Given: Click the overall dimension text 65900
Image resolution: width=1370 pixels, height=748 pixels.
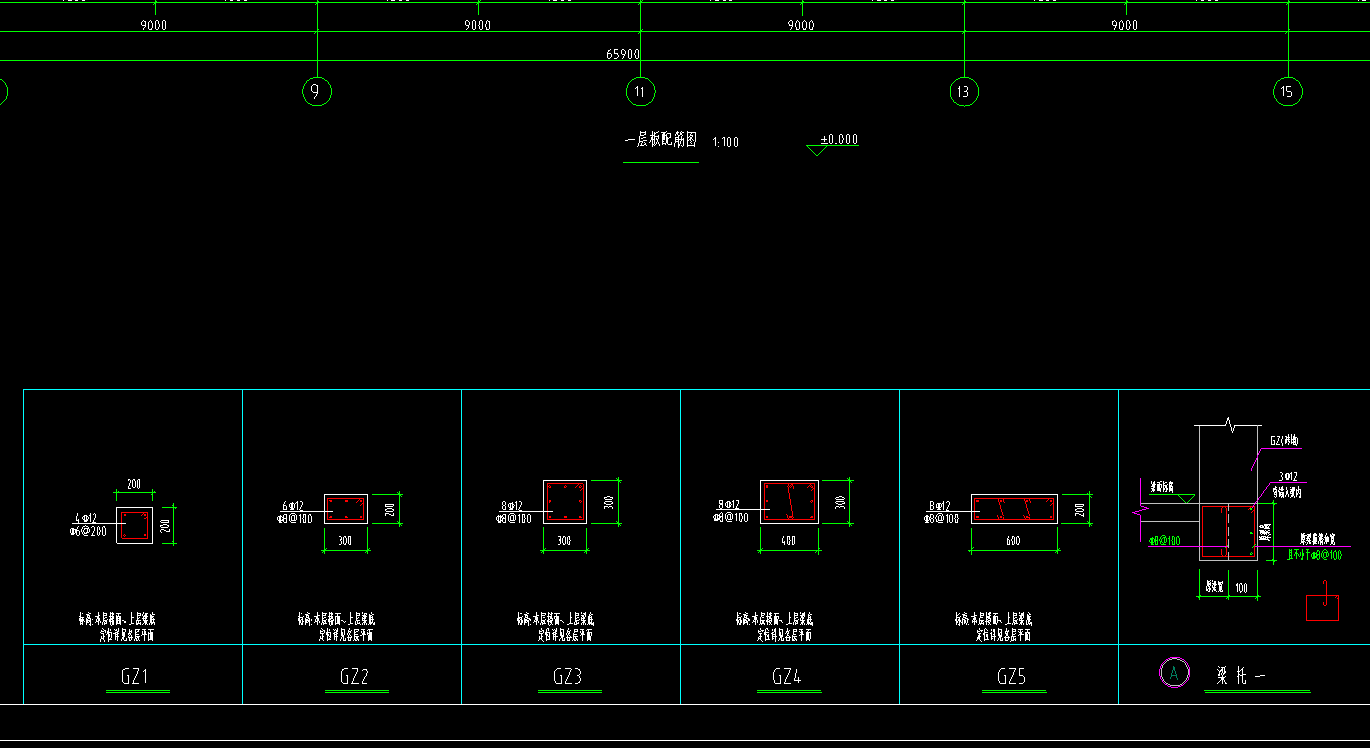Looking at the screenshot, I should click(x=623, y=55).
